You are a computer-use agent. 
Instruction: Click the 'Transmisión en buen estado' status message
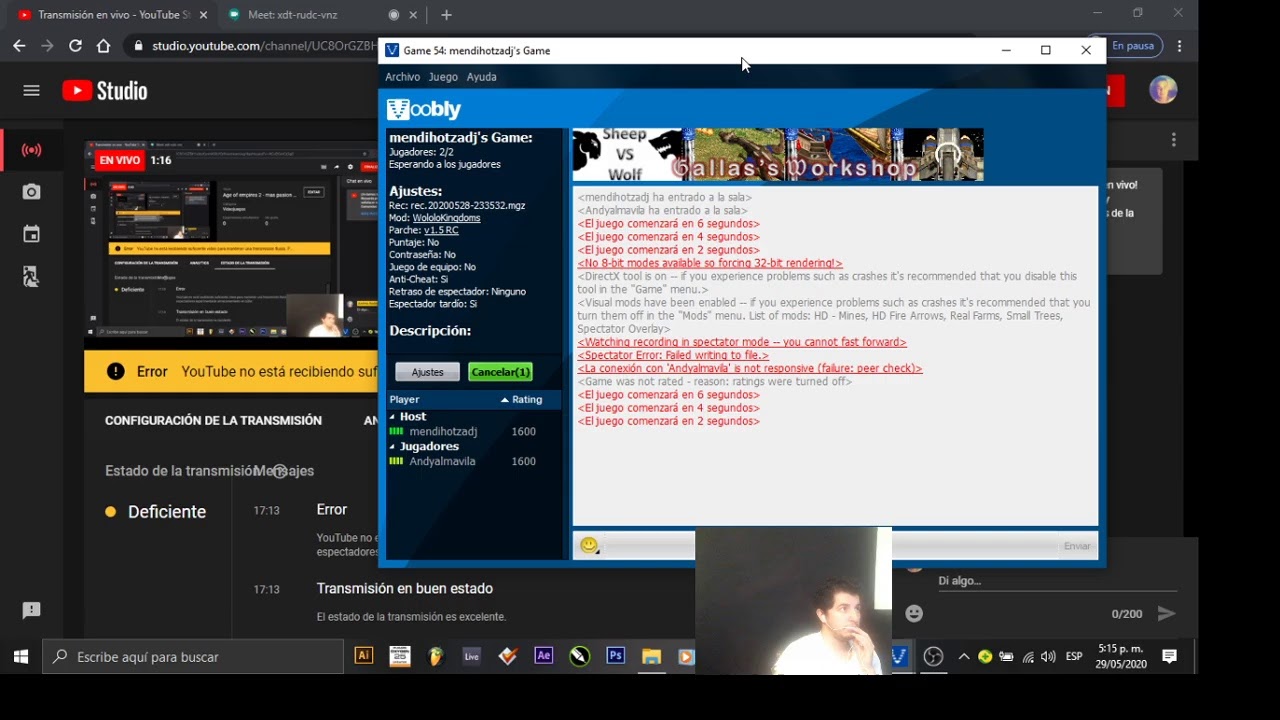coord(405,589)
